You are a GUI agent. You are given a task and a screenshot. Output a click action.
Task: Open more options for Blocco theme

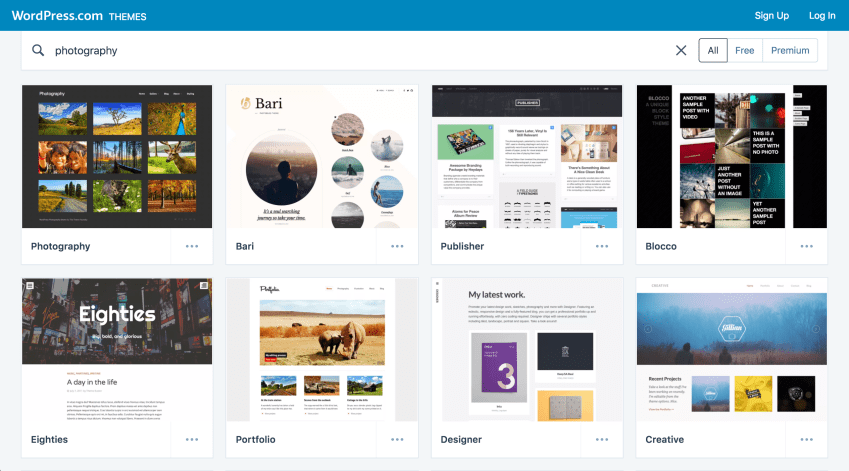point(806,246)
